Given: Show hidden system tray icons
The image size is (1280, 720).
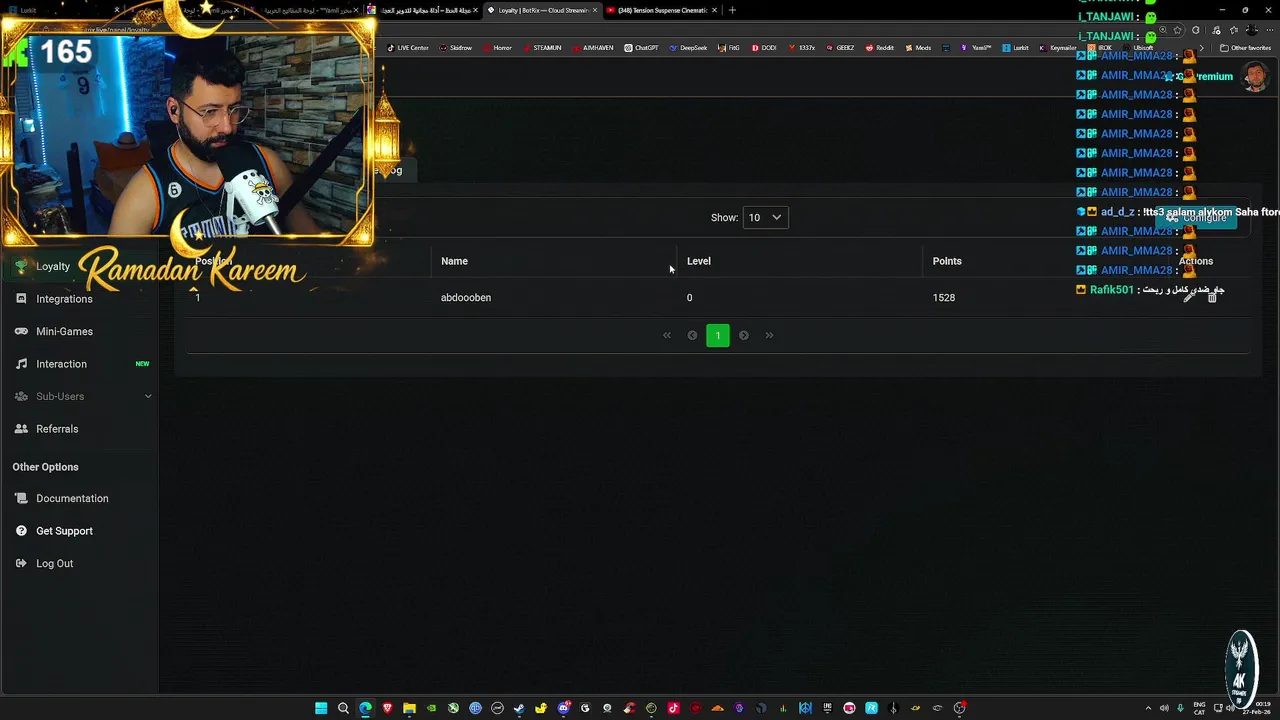Looking at the screenshot, I should pyautogui.click(x=1148, y=708).
